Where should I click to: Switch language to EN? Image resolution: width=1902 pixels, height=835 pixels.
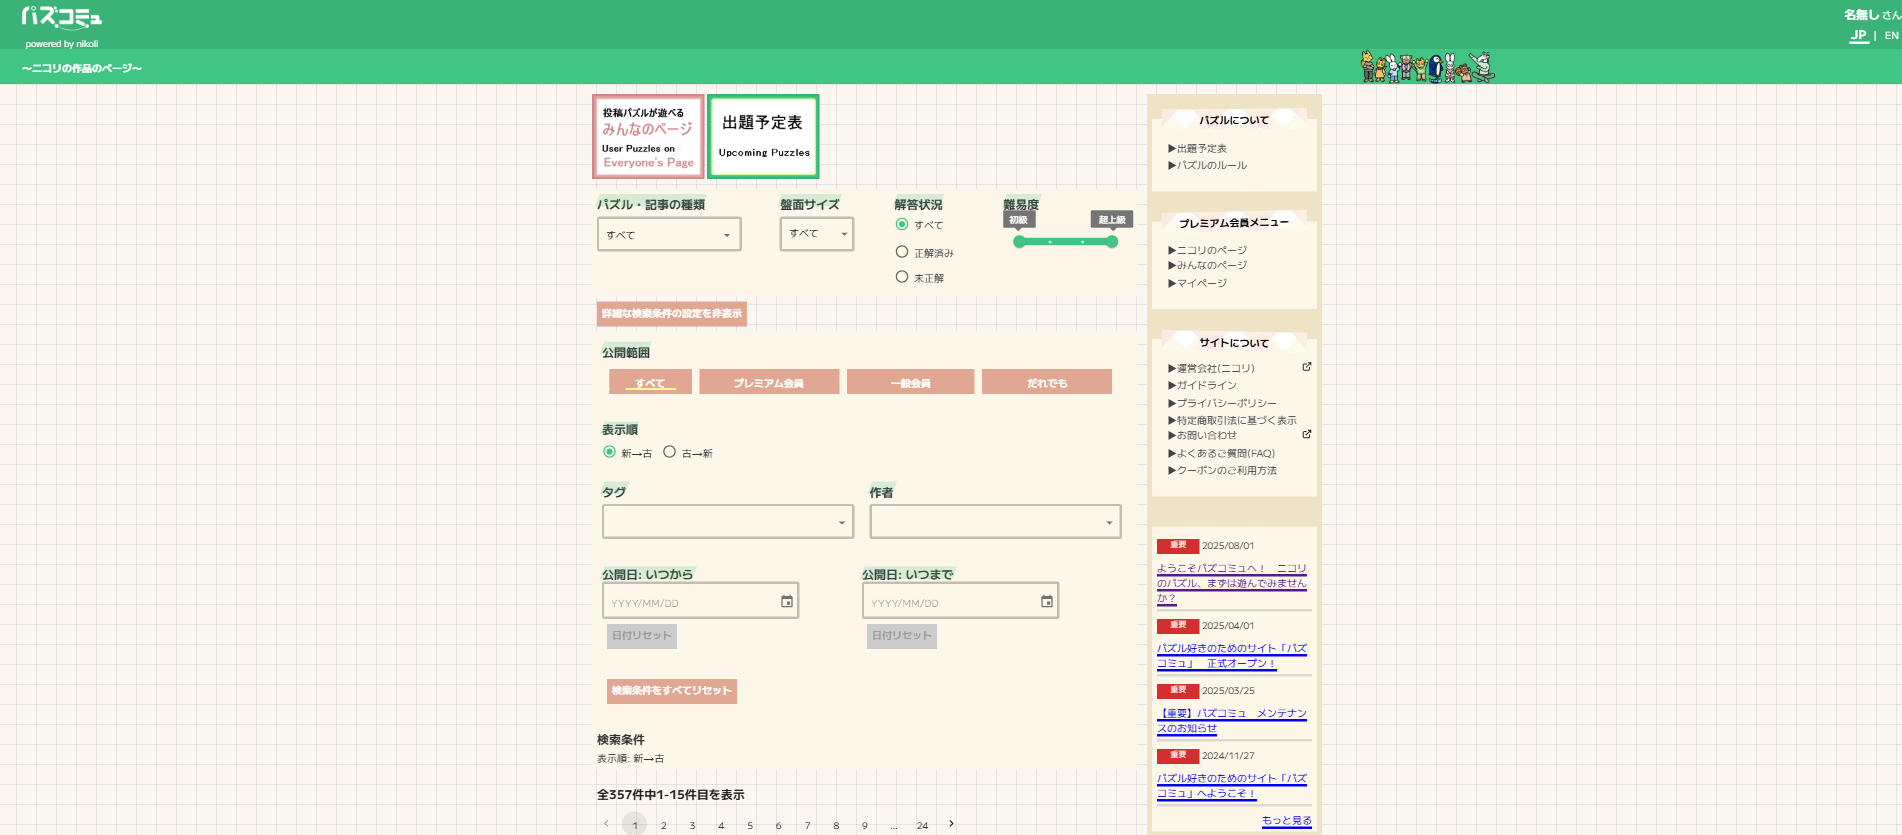click(1891, 35)
